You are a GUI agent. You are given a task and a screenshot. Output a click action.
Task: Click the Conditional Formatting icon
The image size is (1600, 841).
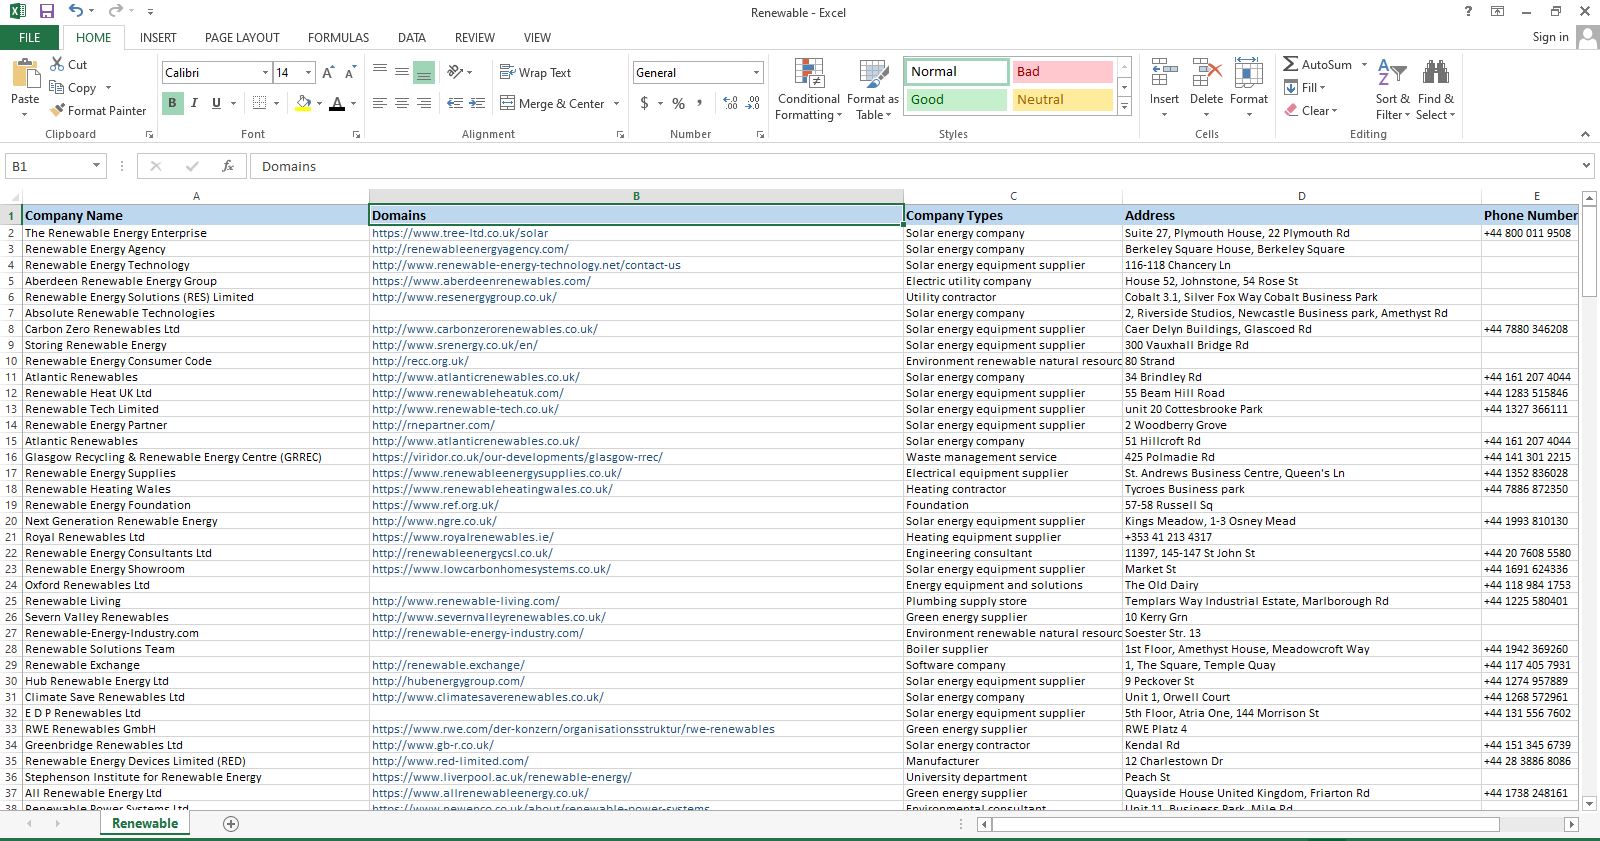tap(809, 75)
